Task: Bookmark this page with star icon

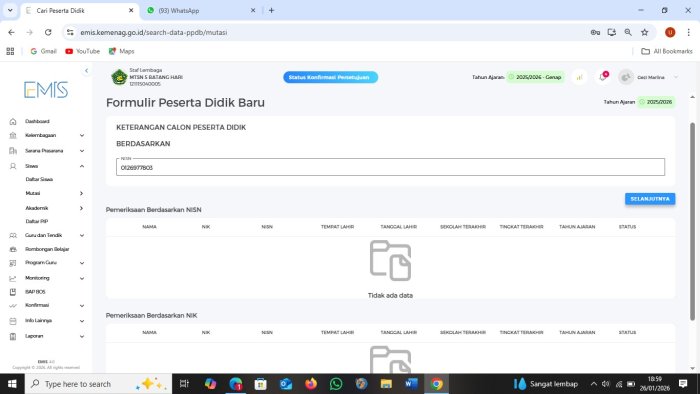Action: pyautogui.click(x=644, y=32)
